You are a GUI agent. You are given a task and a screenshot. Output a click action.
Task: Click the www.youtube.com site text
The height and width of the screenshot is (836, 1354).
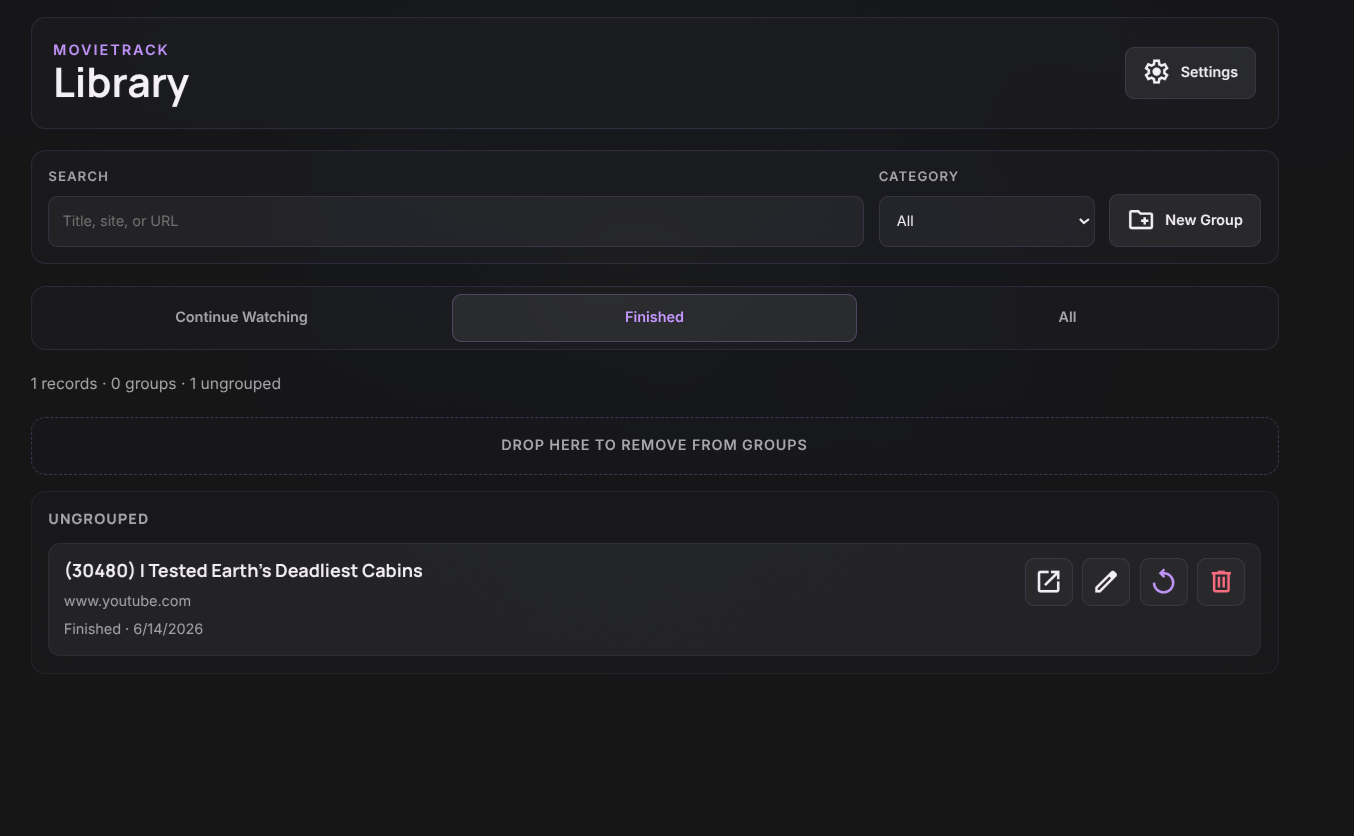click(x=127, y=601)
